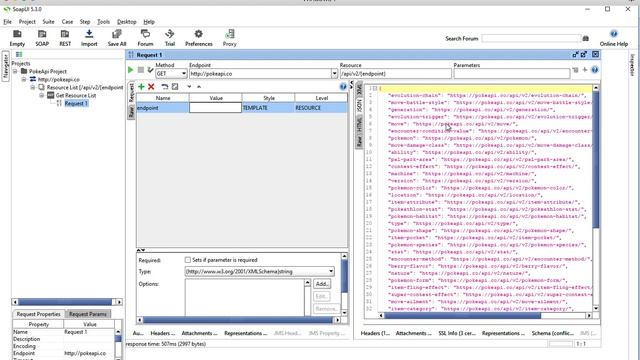The image size is (640, 360).
Task: Click the add assertion checkmark icon
Action: [150, 70]
